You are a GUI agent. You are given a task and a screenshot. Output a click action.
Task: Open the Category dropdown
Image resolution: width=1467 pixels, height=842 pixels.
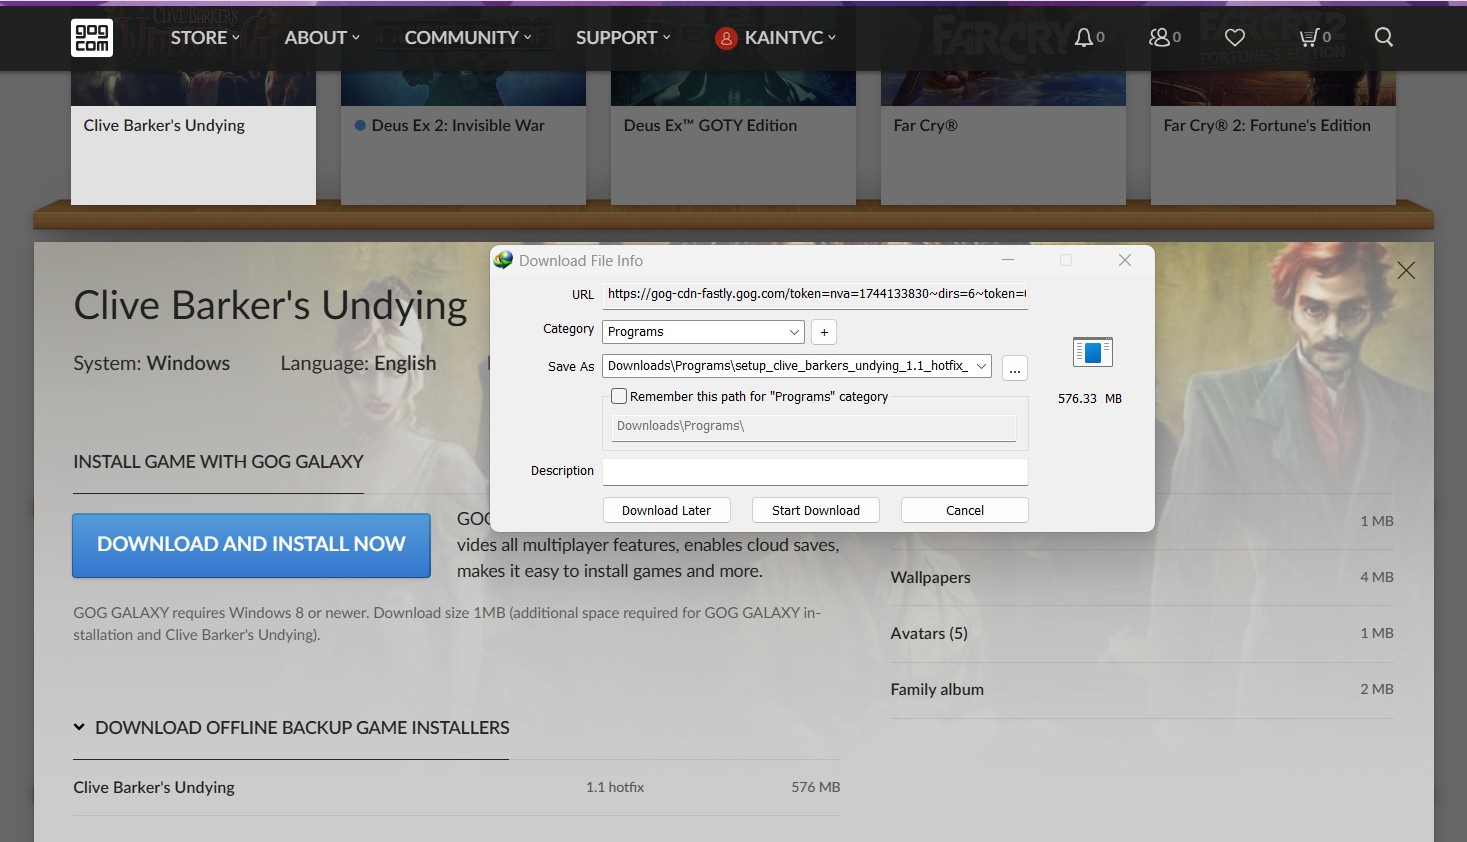[x=703, y=332]
